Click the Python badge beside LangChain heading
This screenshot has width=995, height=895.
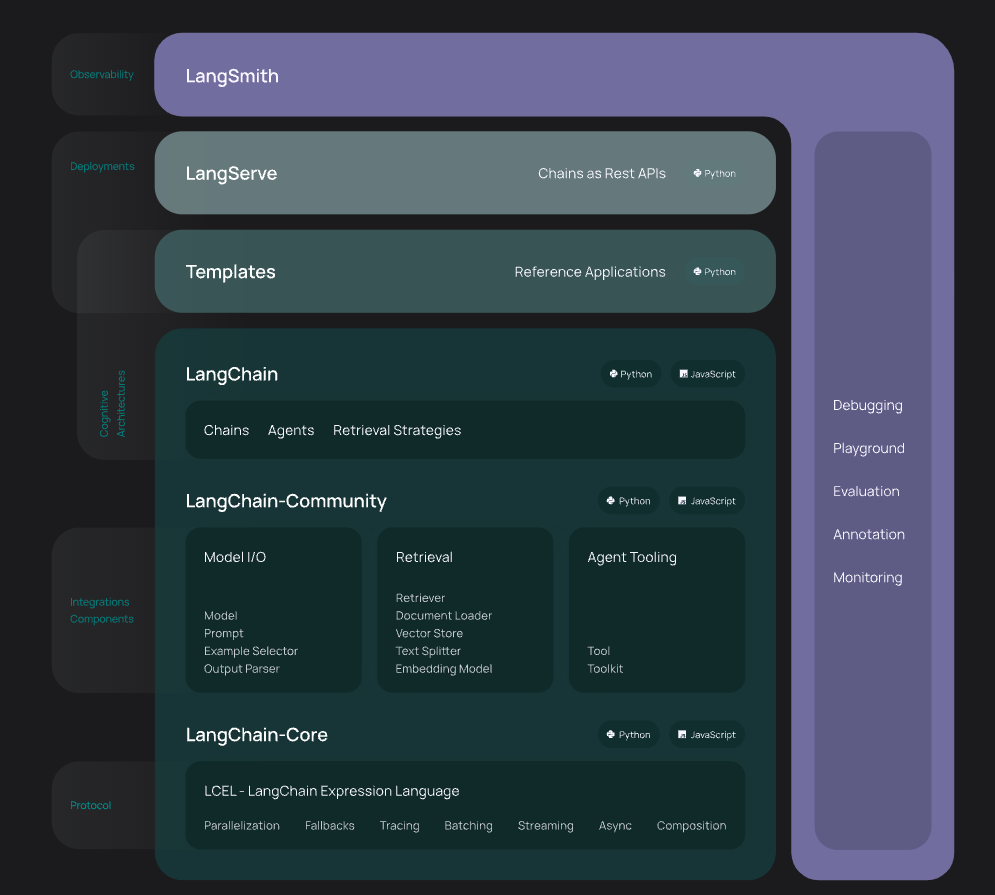click(631, 374)
